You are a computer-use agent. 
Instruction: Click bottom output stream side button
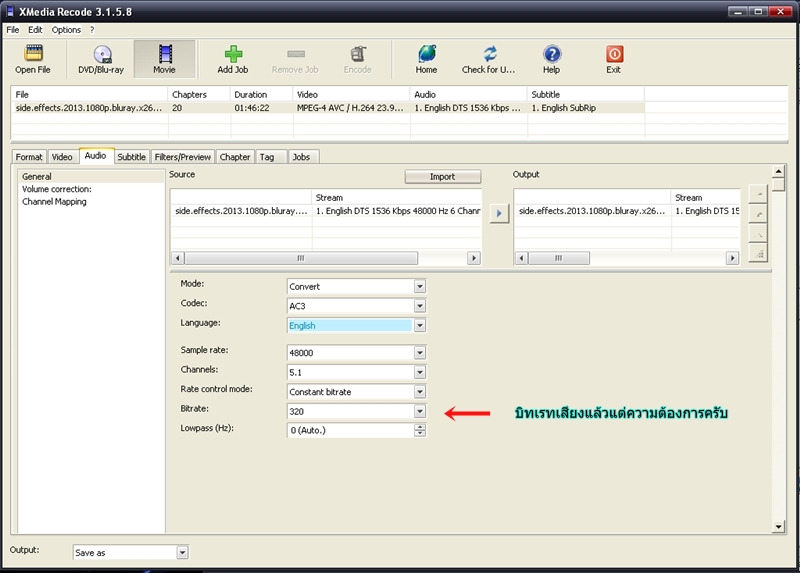click(758, 253)
